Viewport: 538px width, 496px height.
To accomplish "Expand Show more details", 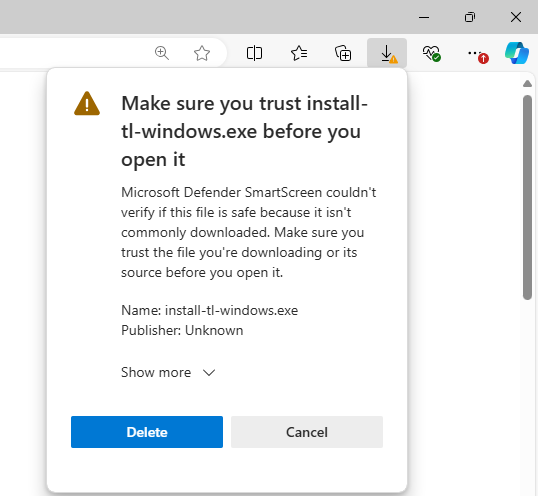I will pos(168,372).
